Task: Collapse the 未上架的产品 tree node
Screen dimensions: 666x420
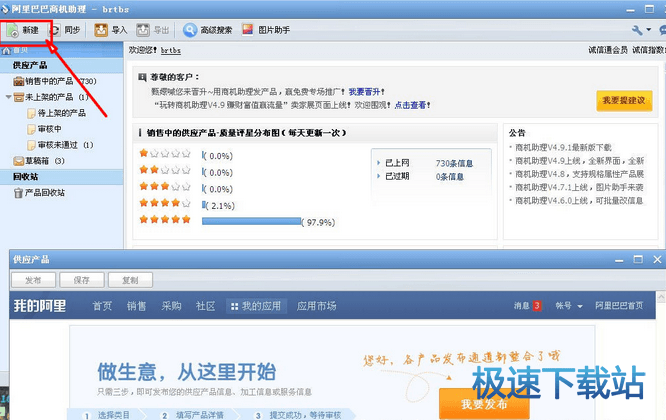Action: click(8, 97)
